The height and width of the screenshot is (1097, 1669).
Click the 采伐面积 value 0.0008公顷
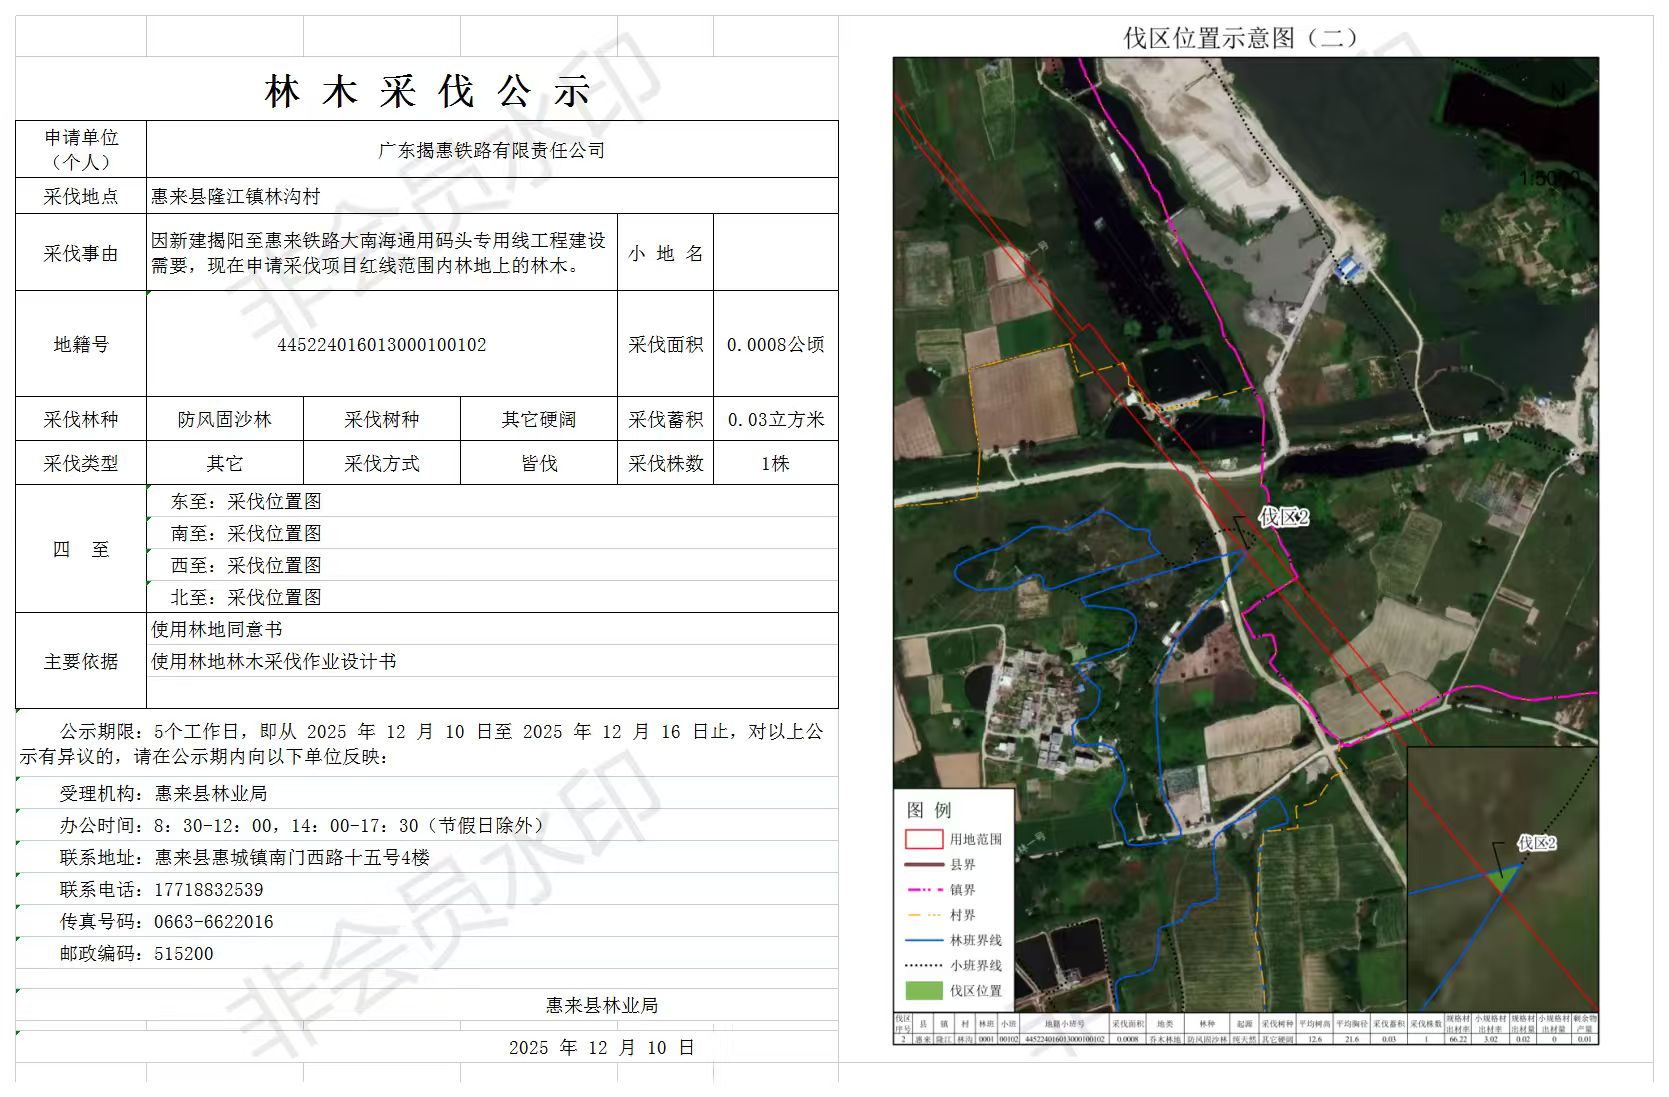[x=775, y=345]
